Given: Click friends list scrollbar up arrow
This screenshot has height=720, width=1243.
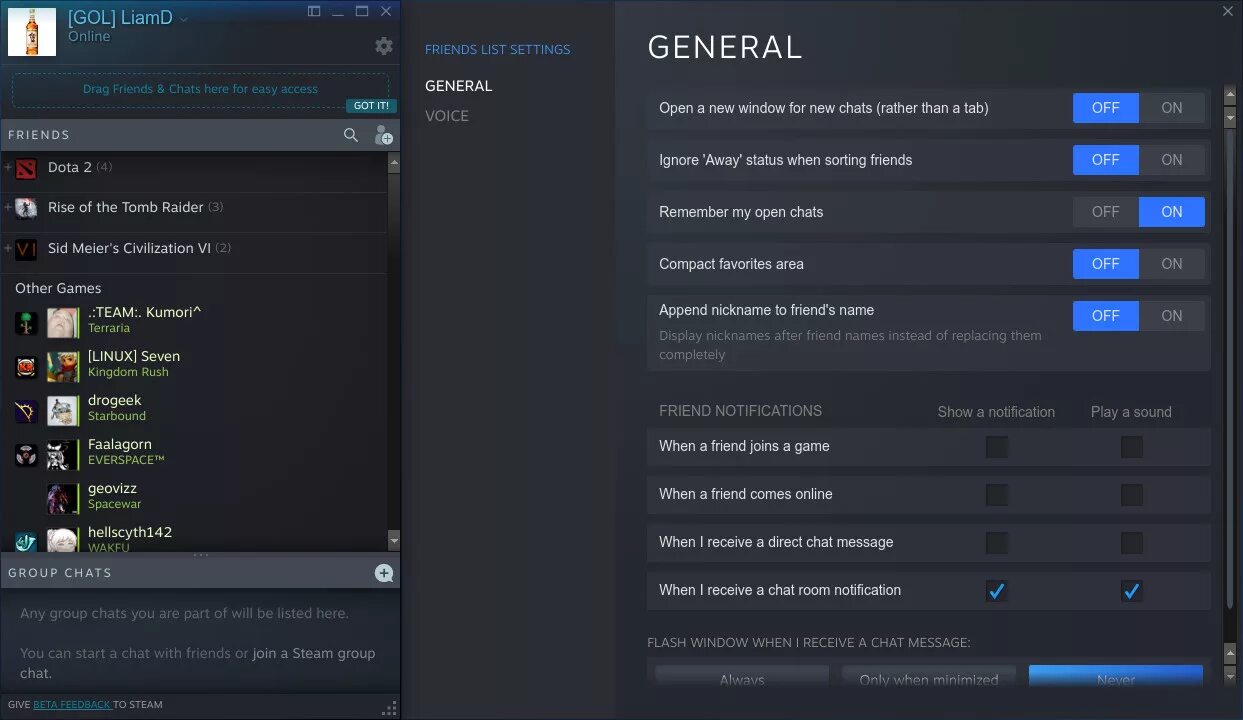Looking at the screenshot, I should click(394, 161).
